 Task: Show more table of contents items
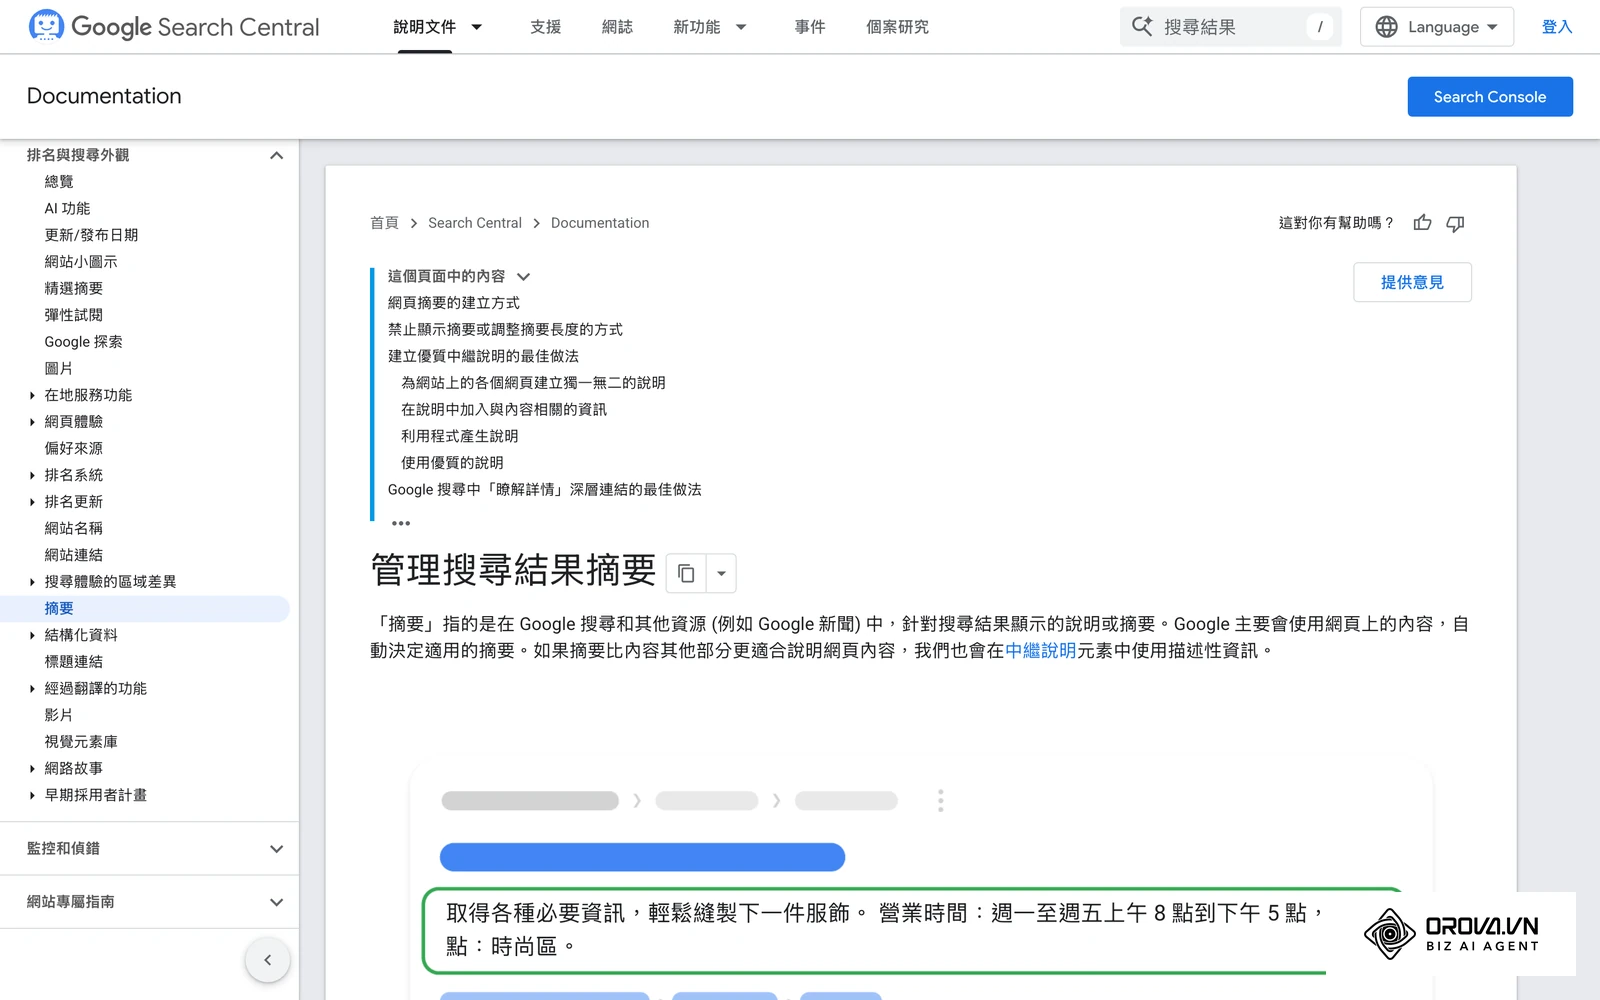tap(401, 523)
